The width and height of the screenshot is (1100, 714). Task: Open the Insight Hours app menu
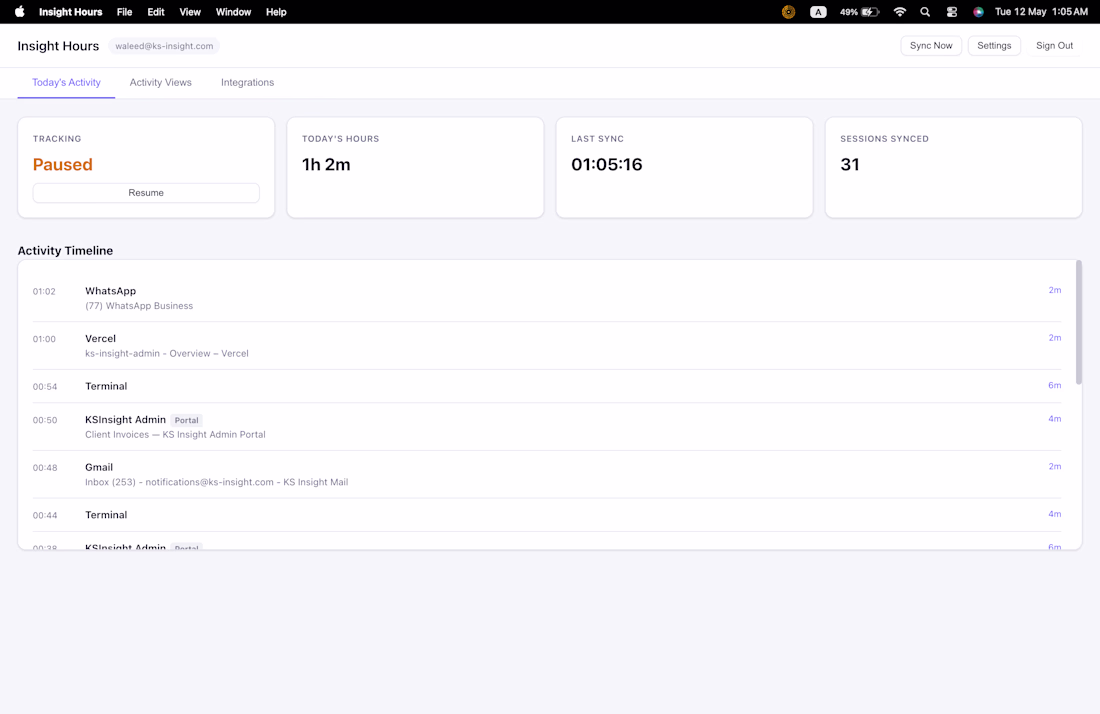[x=70, y=12]
